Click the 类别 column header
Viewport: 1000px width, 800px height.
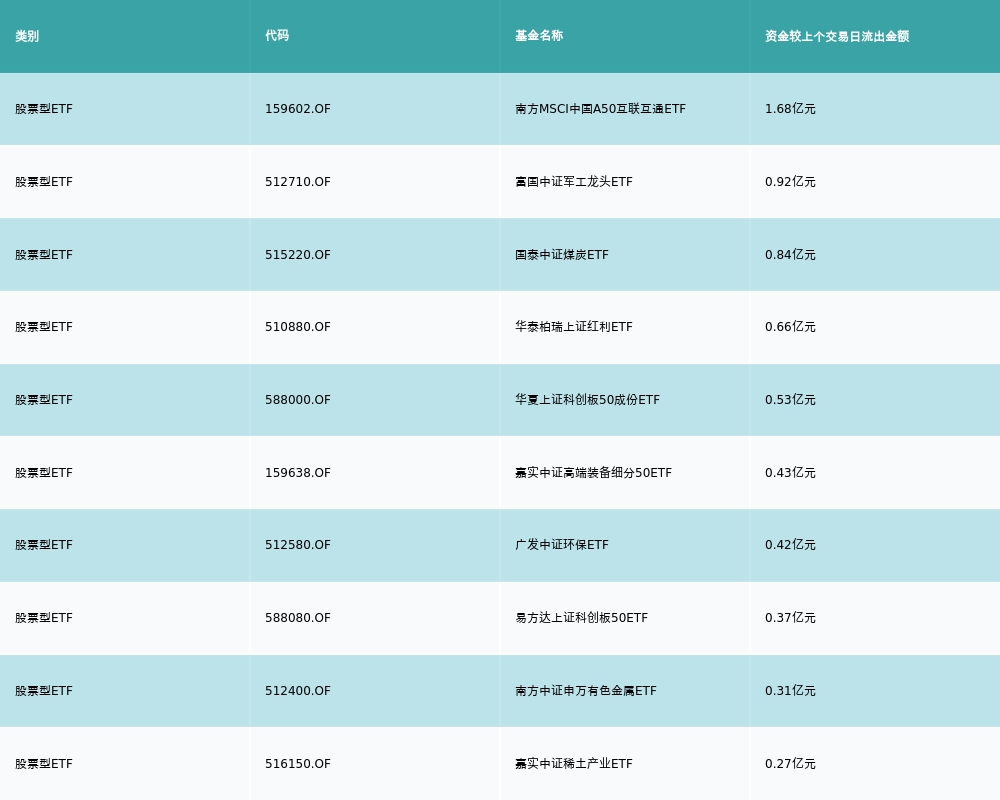27,36
